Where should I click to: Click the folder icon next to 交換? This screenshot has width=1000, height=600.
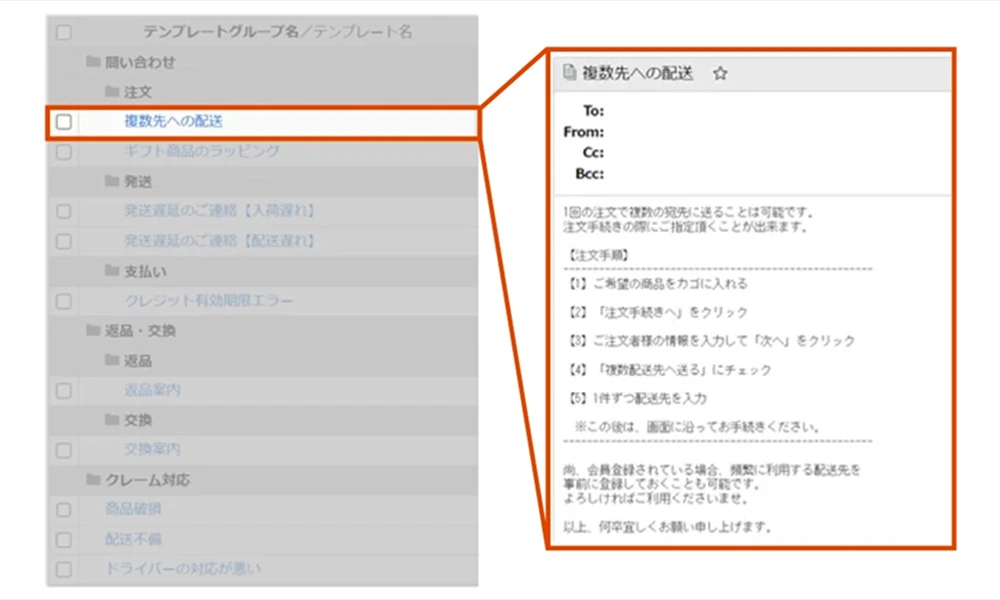click(x=112, y=419)
